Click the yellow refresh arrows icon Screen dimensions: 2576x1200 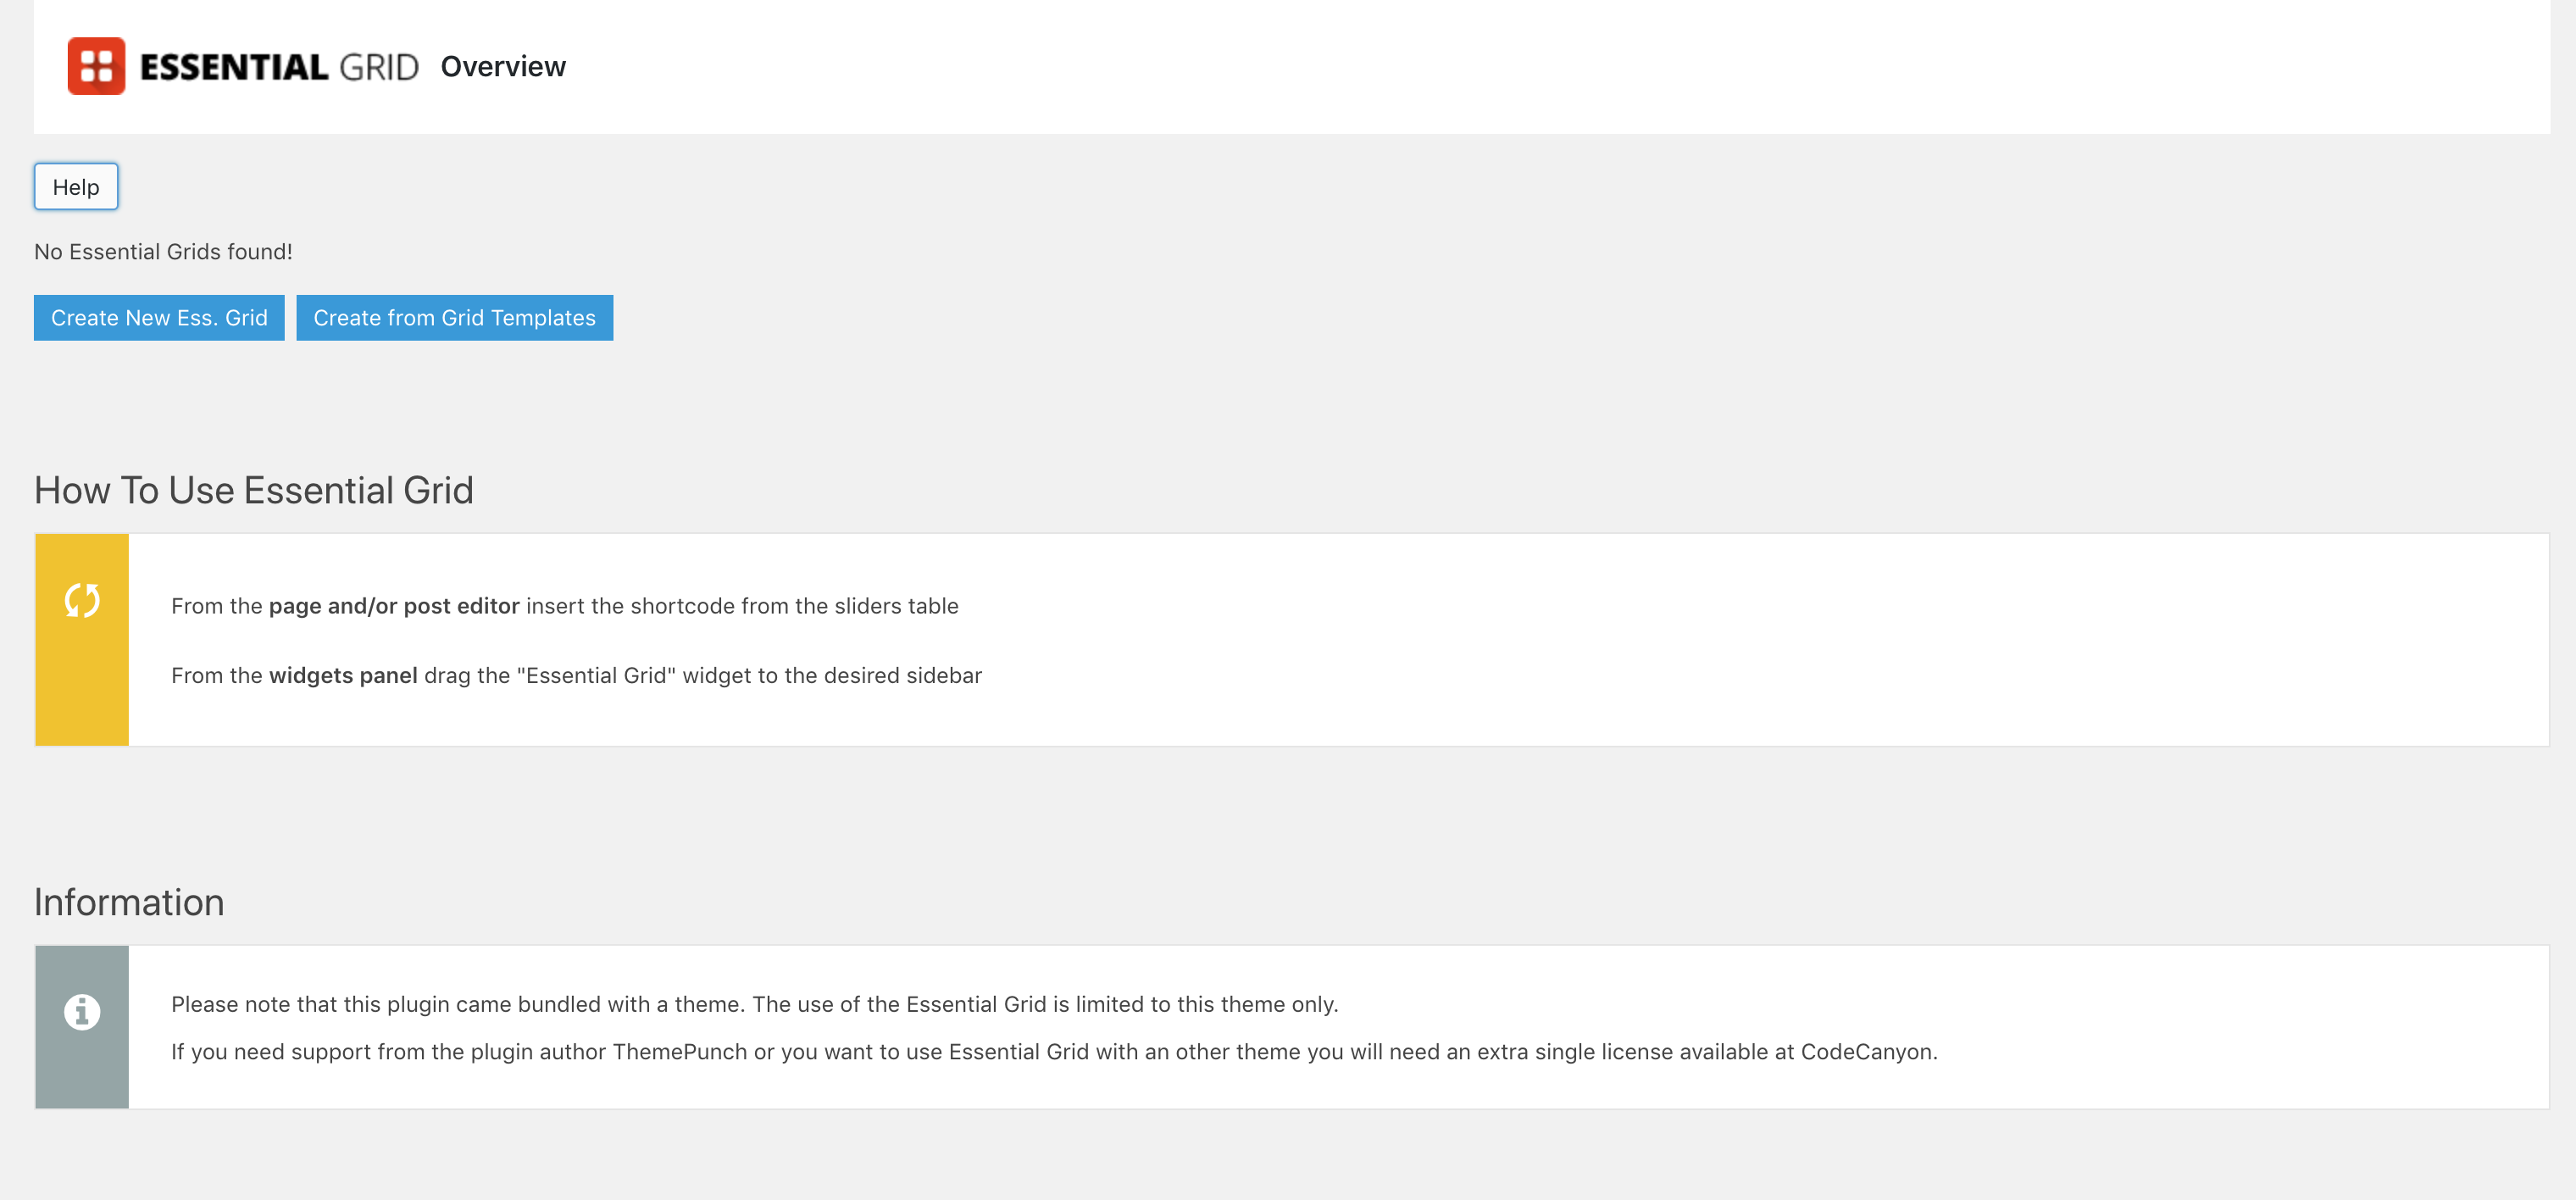[x=82, y=600]
